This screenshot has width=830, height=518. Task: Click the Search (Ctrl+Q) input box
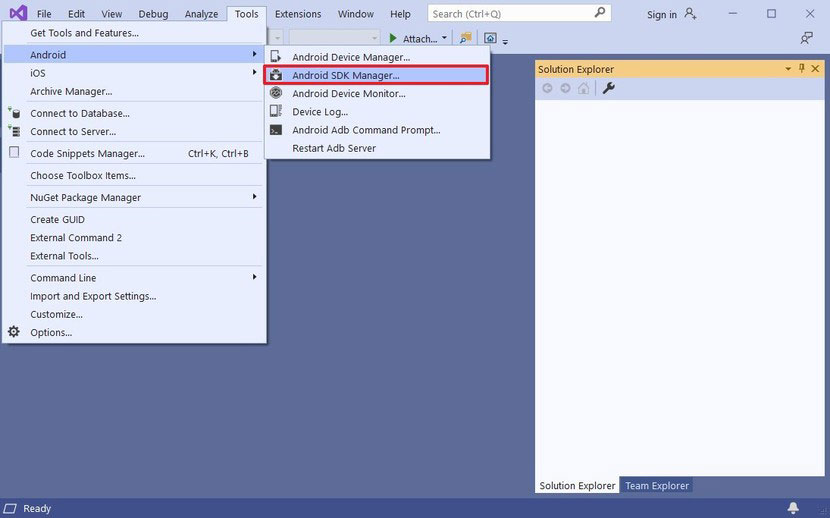pyautogui.click(x=510, y=14)
